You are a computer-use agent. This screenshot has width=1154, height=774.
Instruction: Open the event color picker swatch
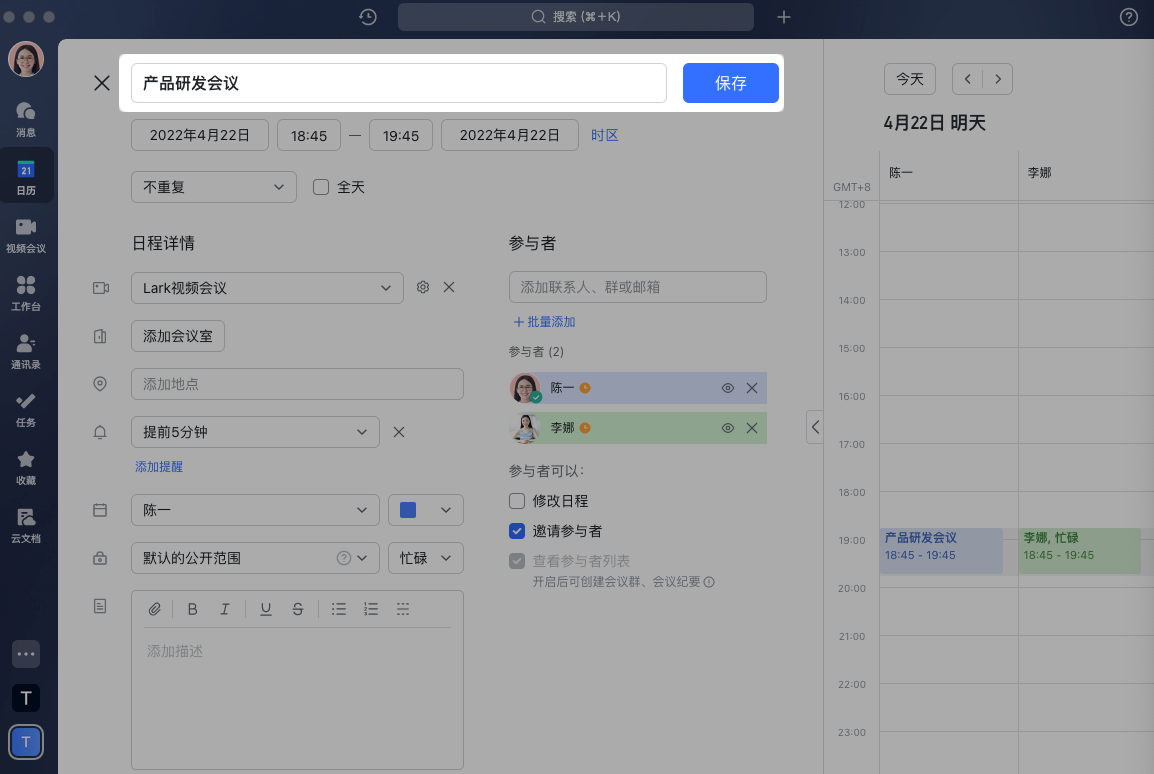pos(425,510)
